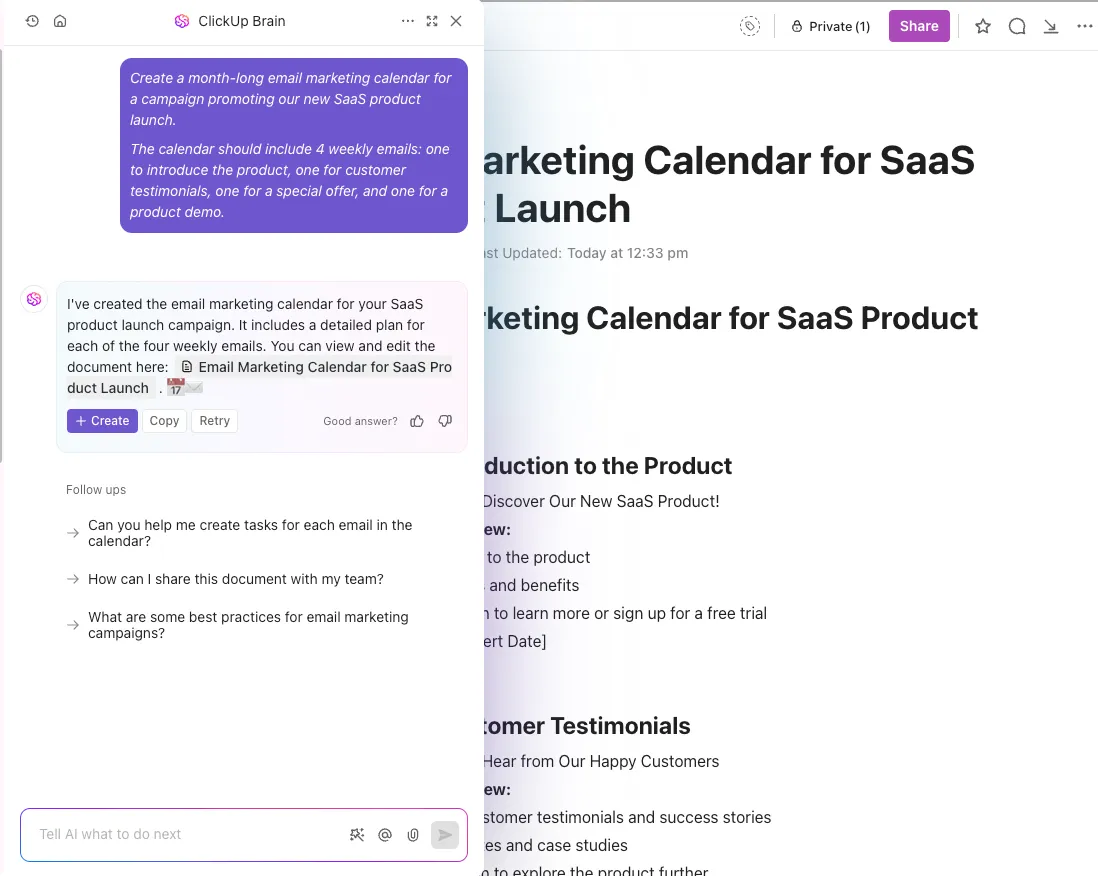Click the tag icon in document toolbar
1098x876 pixels.
pyautogui.click(x=750, y=27)
